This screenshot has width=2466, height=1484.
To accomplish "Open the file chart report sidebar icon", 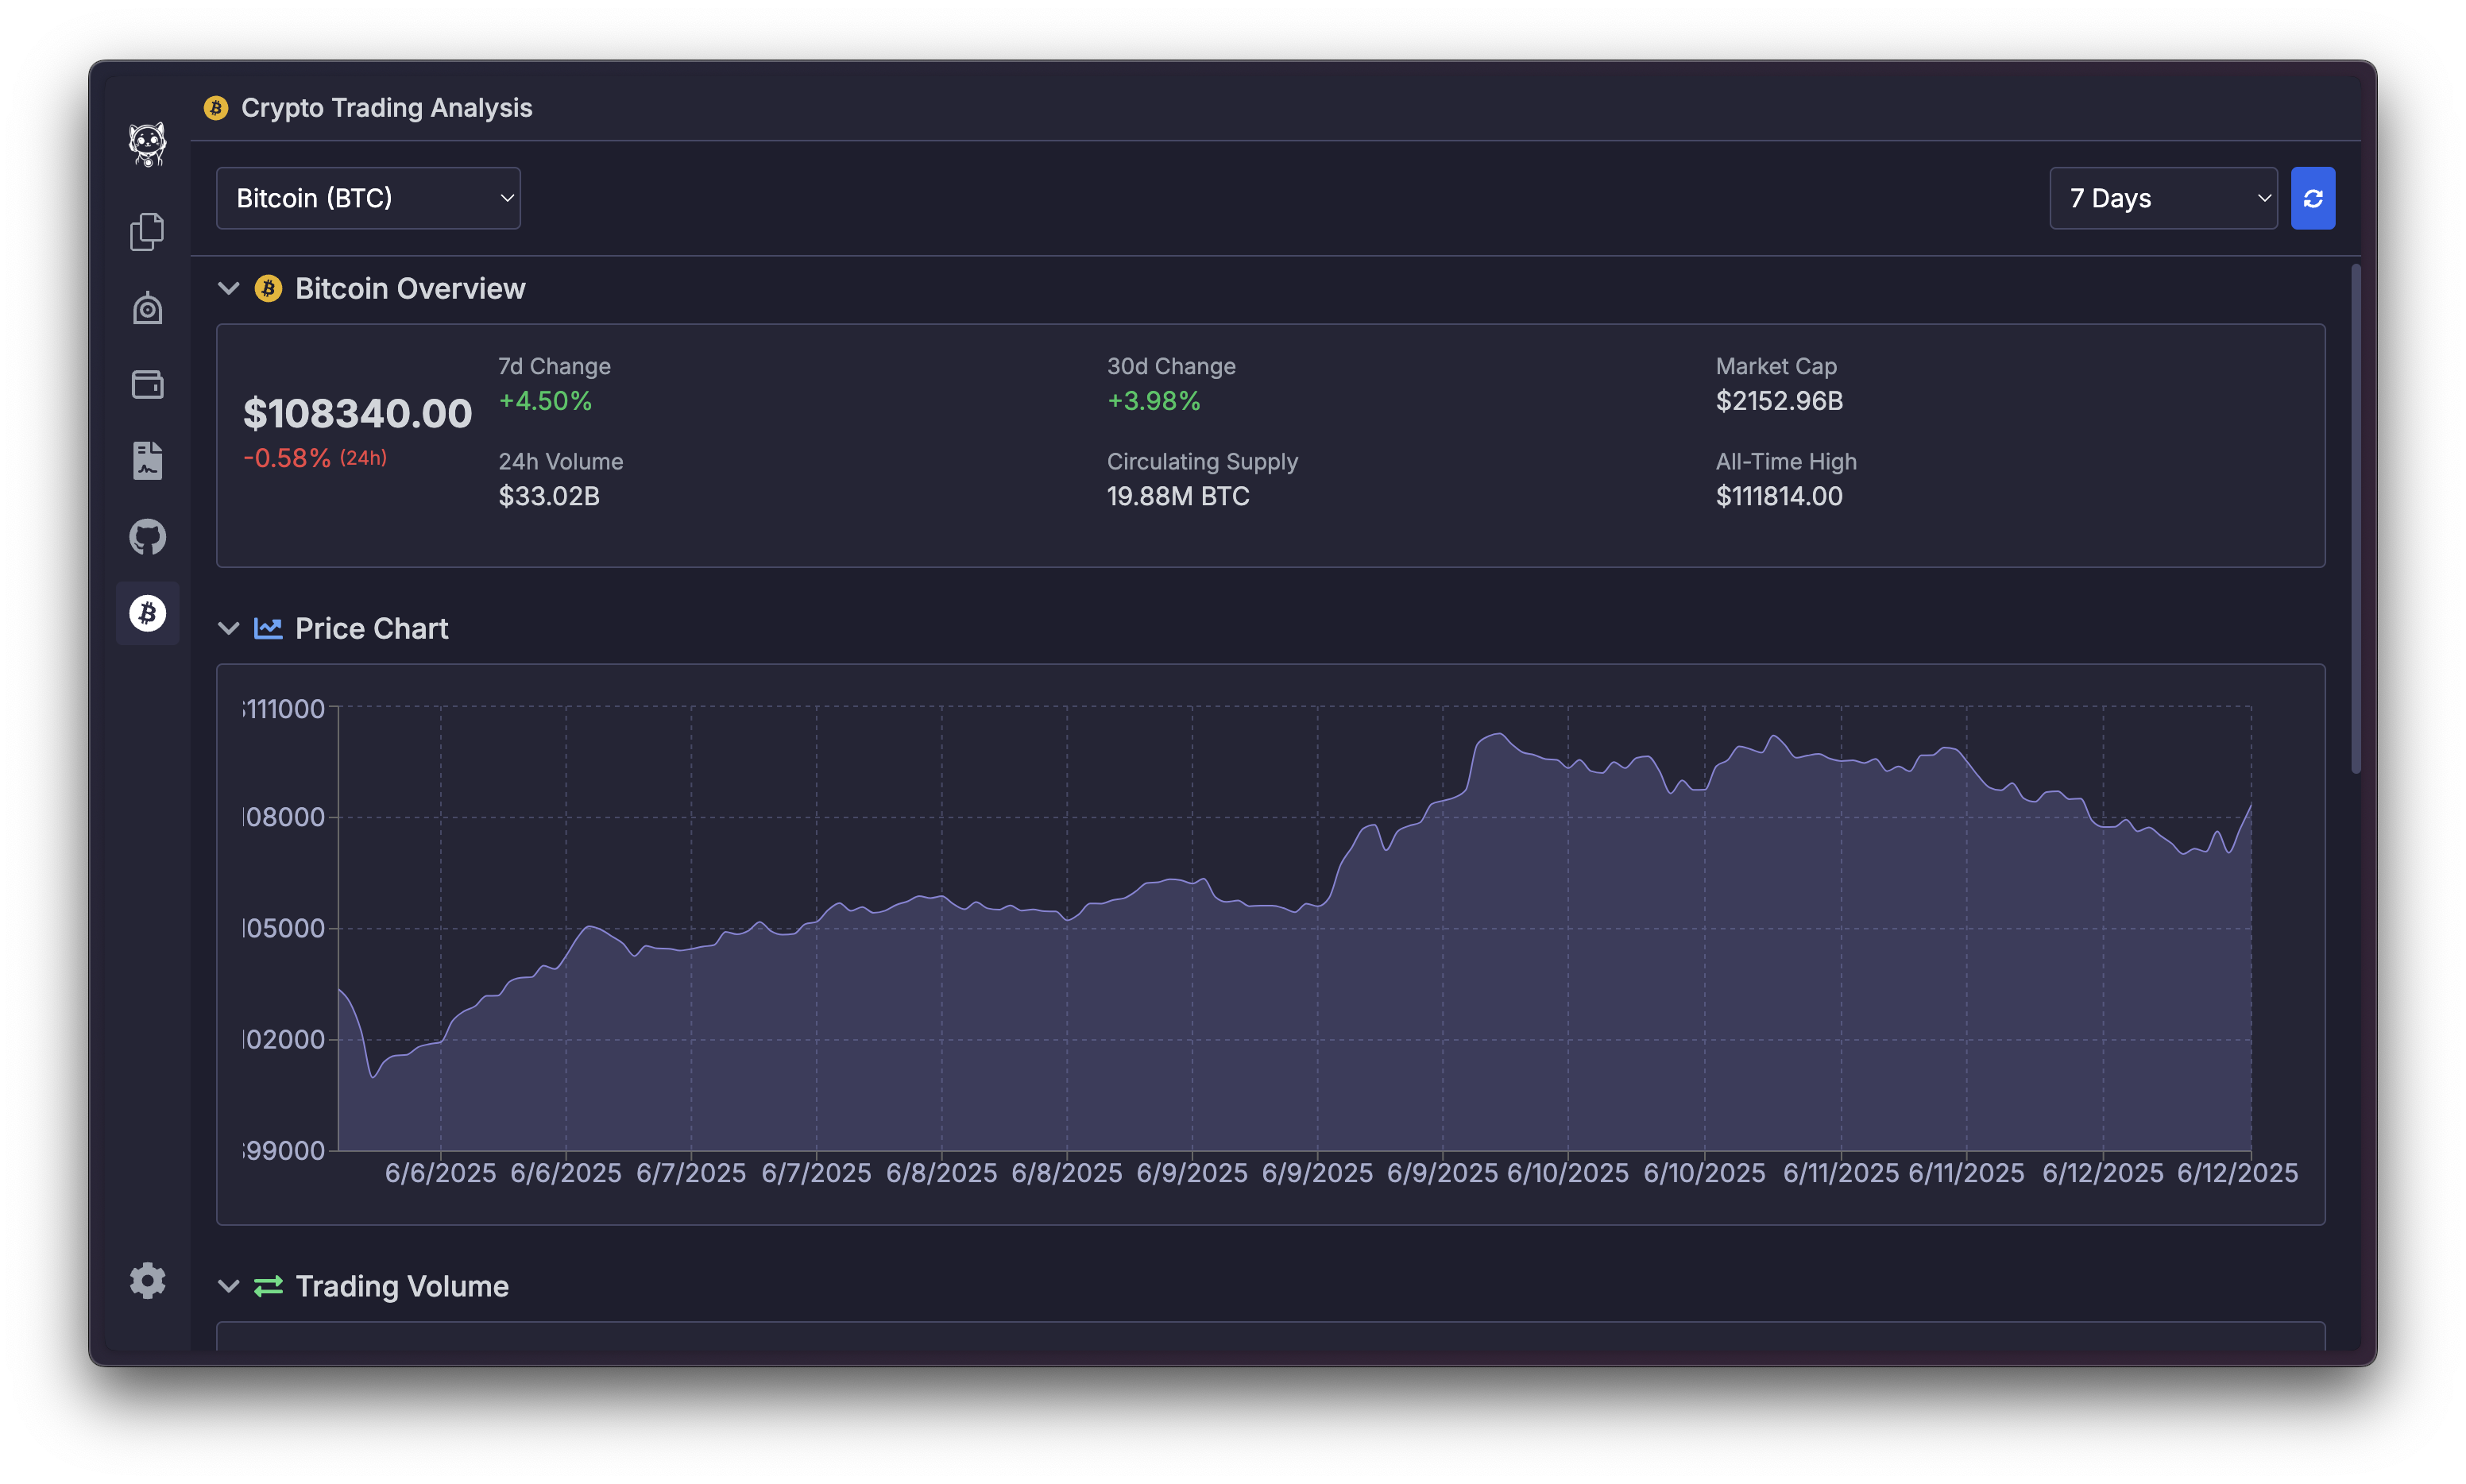I will (147, 461).
